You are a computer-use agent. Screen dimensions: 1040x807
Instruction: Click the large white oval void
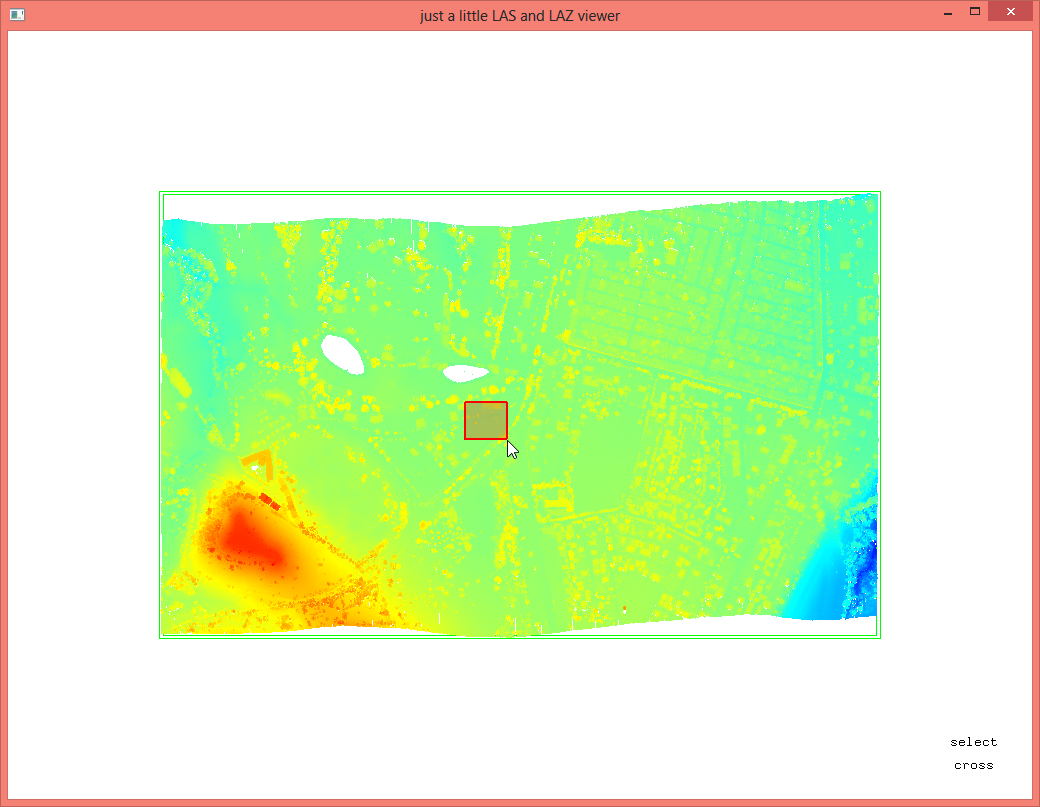[x=342, y=353]
